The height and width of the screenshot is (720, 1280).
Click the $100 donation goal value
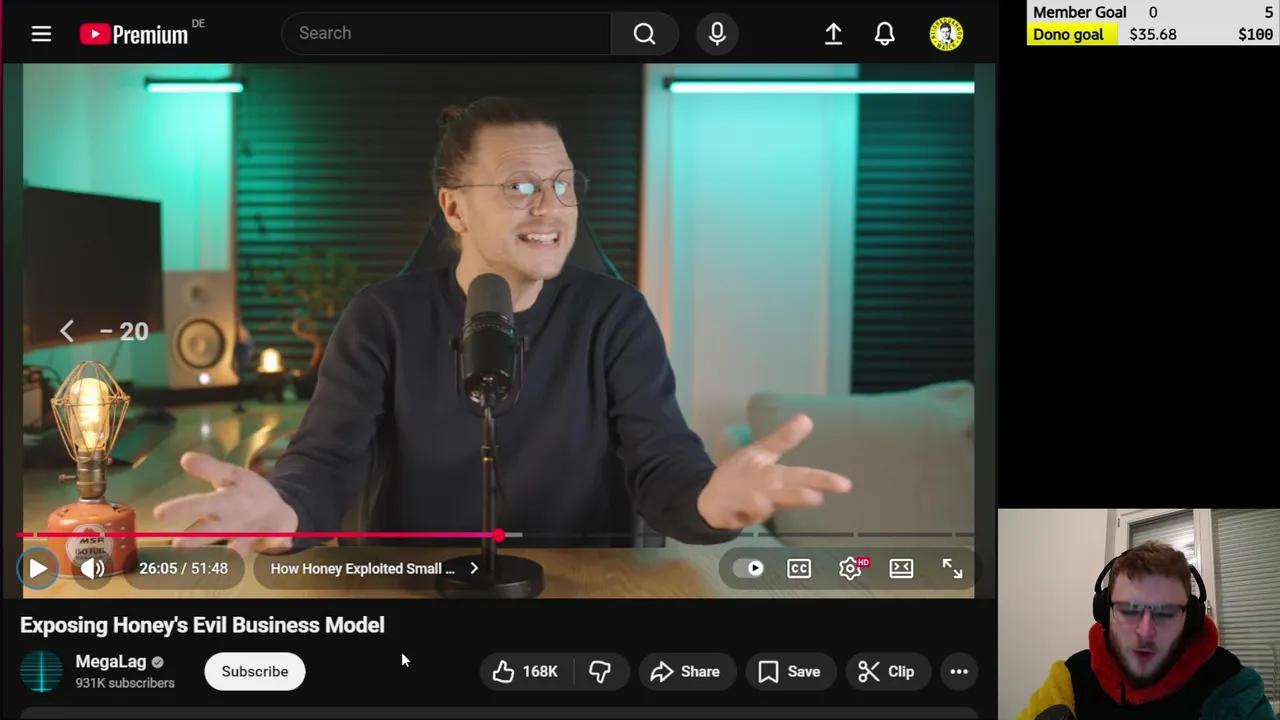pos(1255,34)
